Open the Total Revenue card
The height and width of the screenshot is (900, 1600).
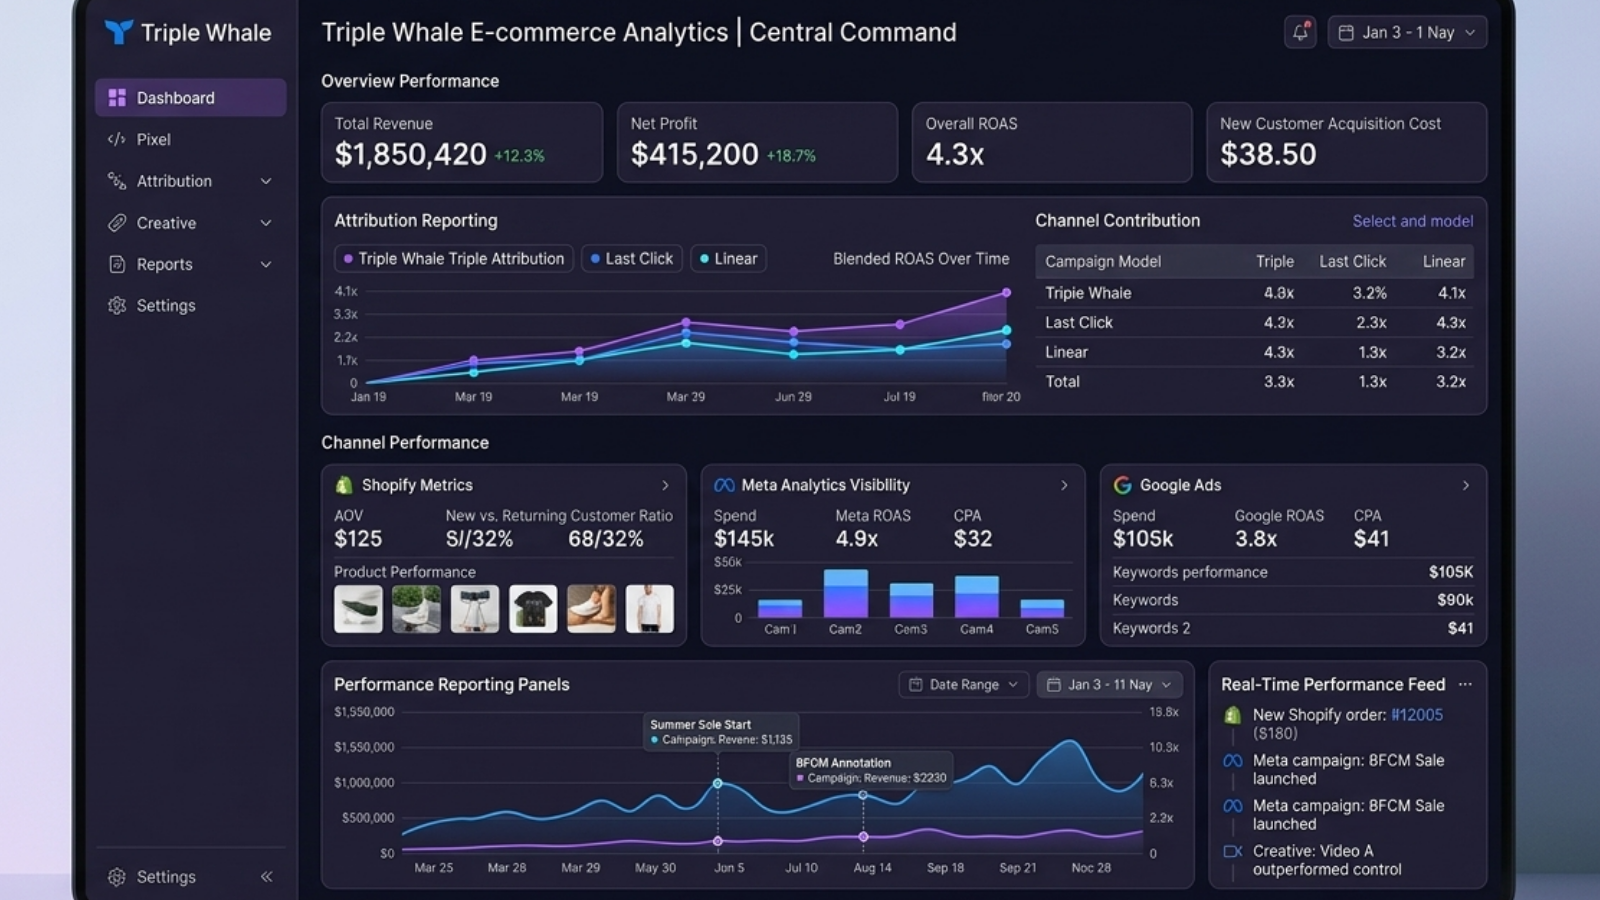tap(462, 142)
